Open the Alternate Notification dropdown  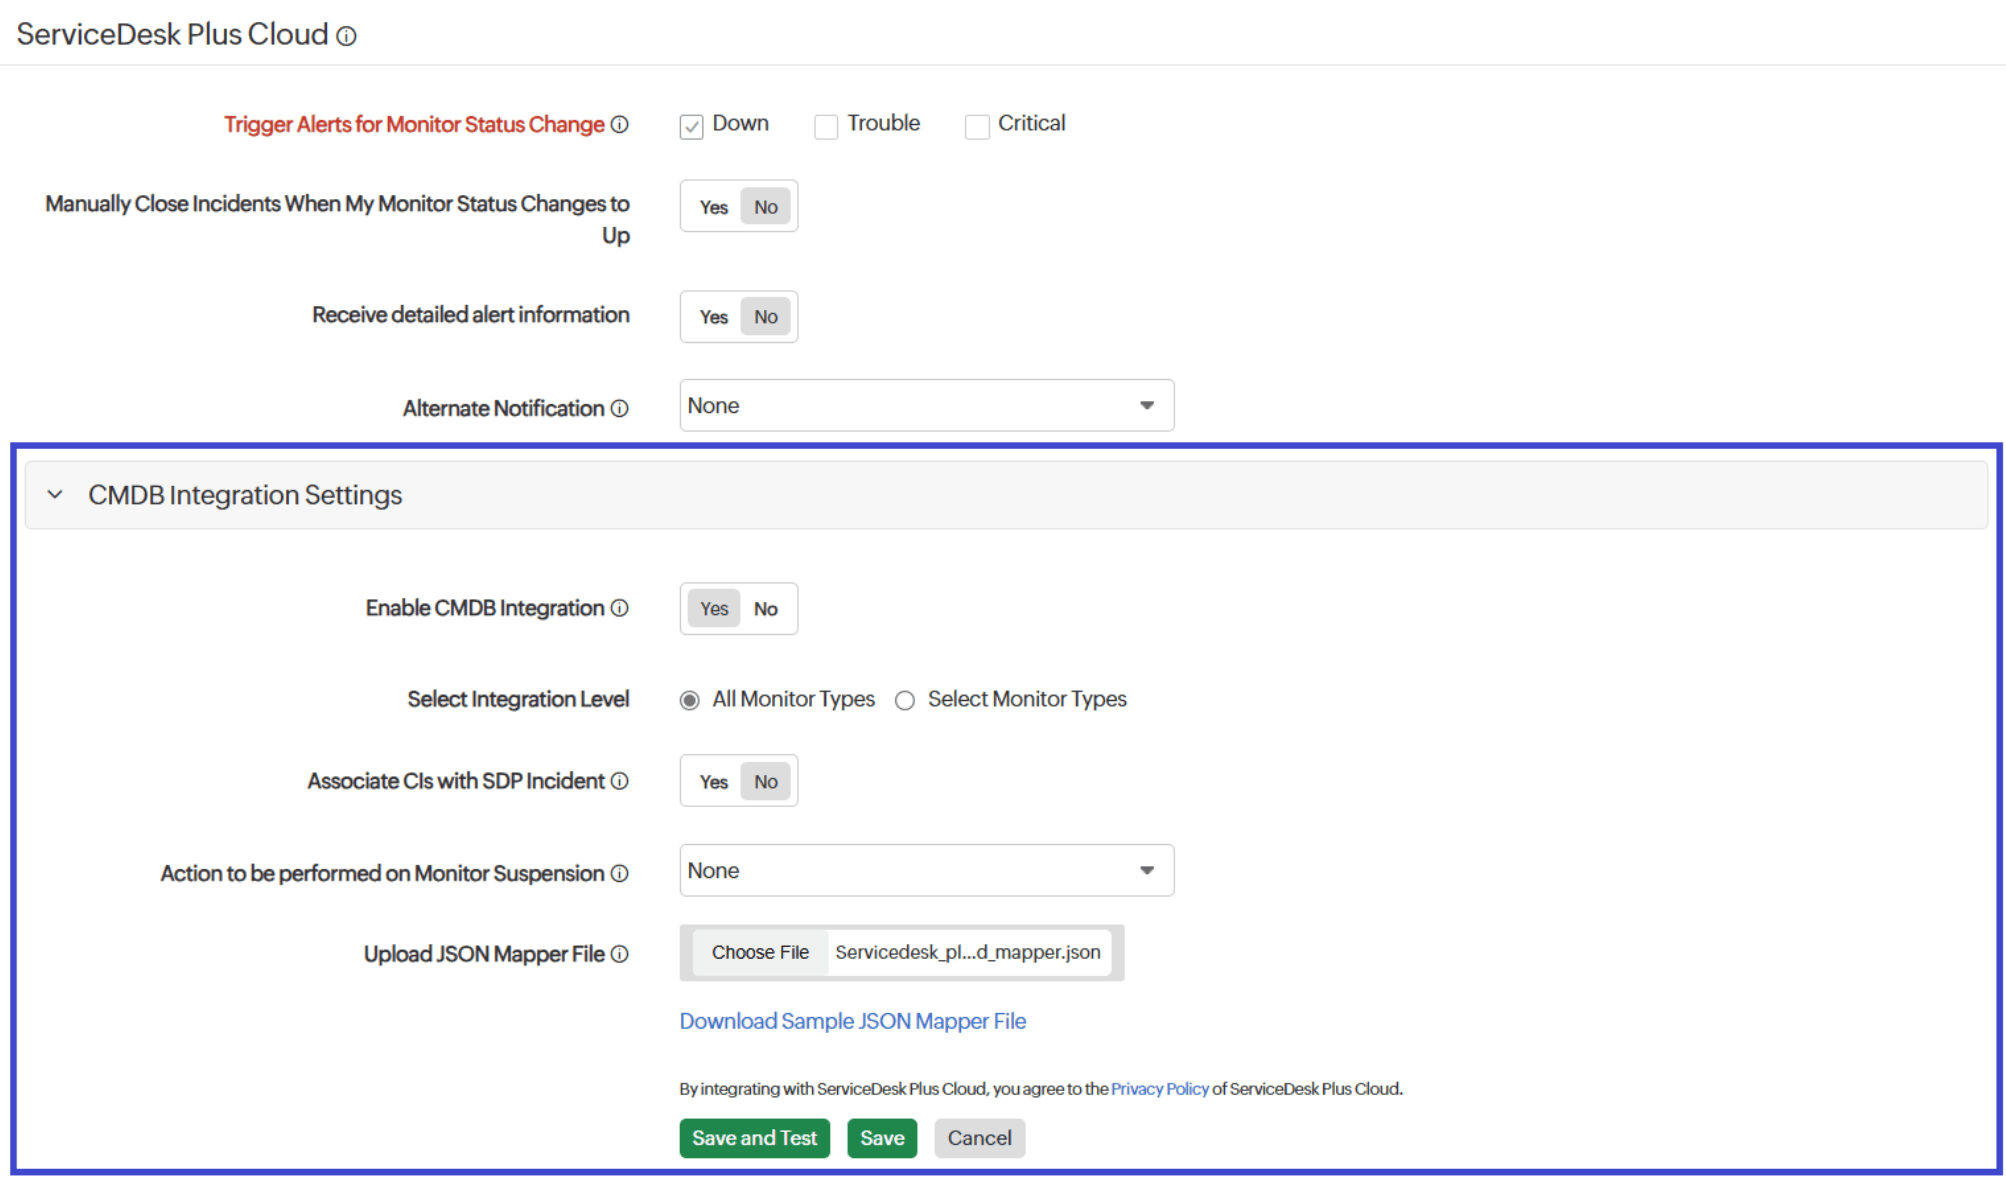coord(926,406)
